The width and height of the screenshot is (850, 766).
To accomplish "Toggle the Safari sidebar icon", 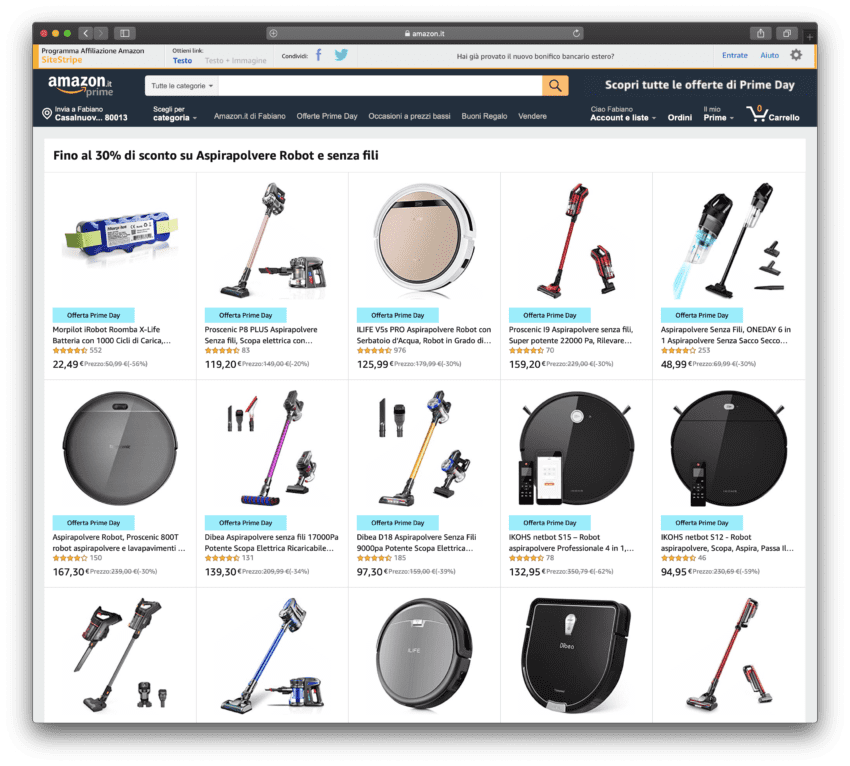I will 125,34.
